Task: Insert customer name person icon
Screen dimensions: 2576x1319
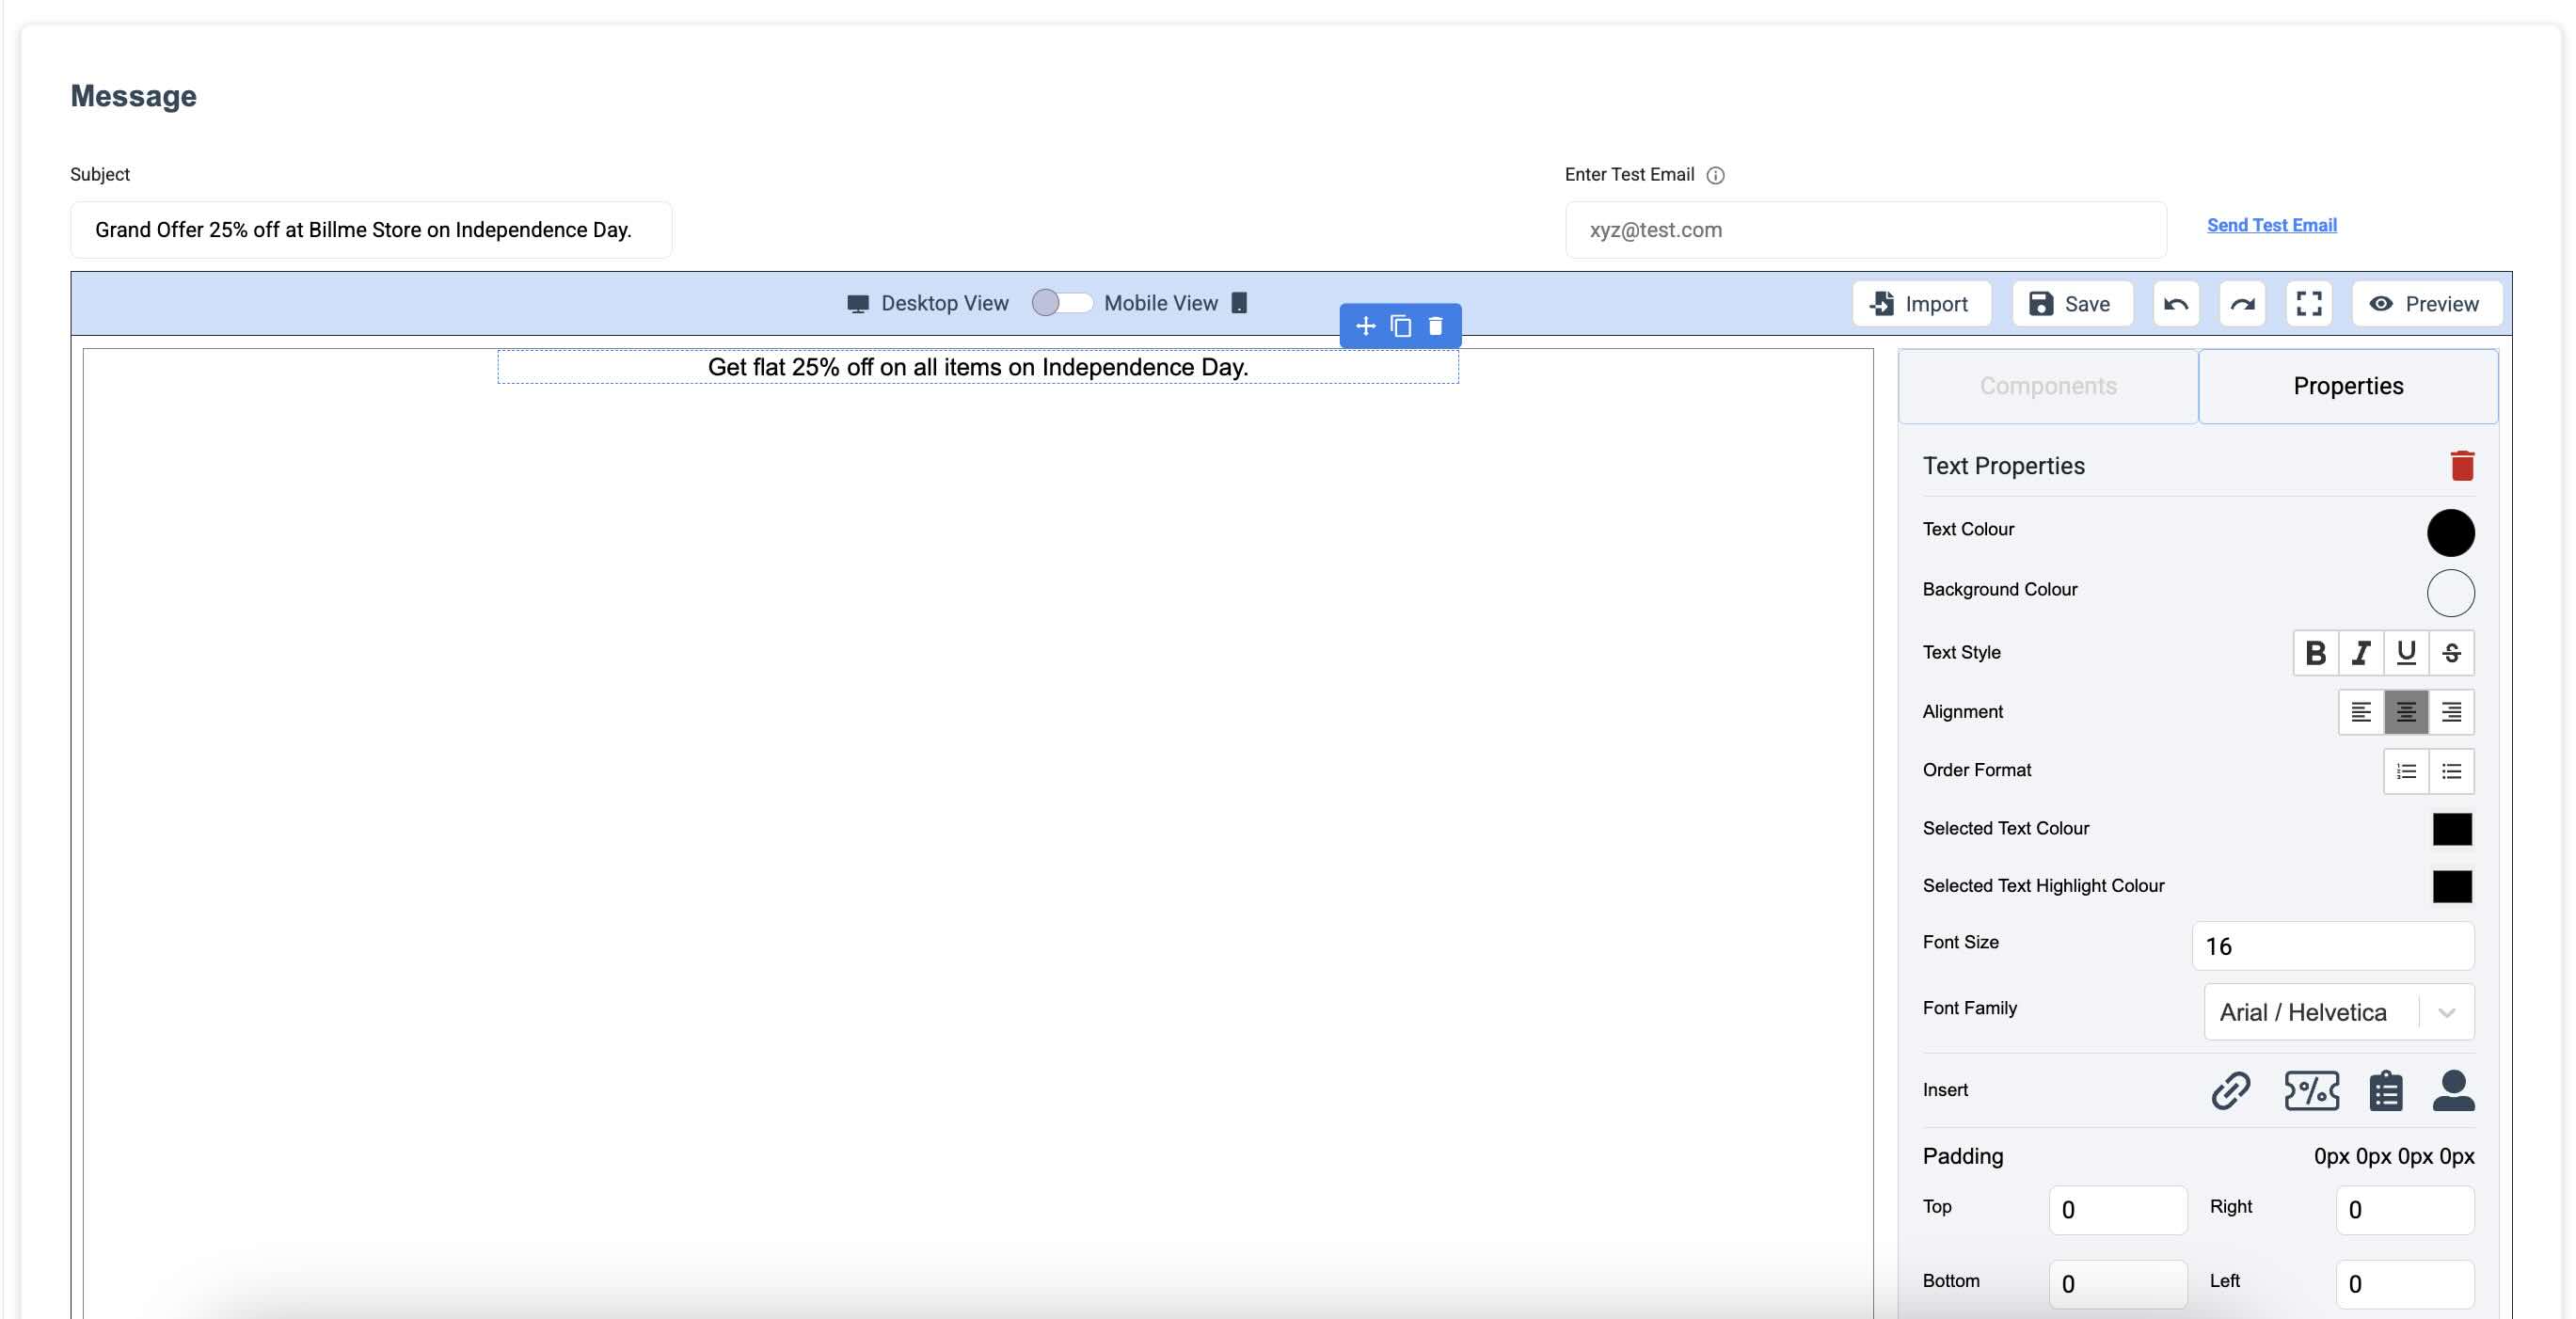Action: point(2452,1090)
